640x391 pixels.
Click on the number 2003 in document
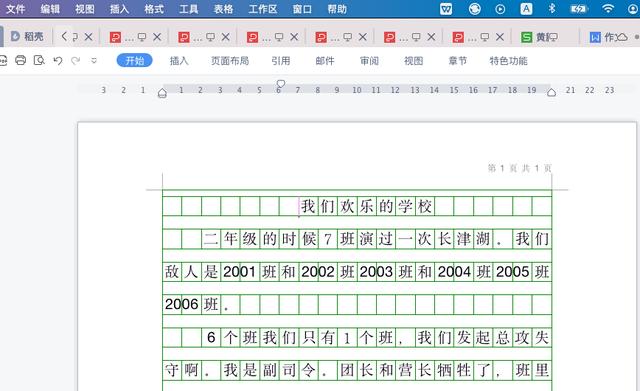pyautogui.click(x=376, y=272)
